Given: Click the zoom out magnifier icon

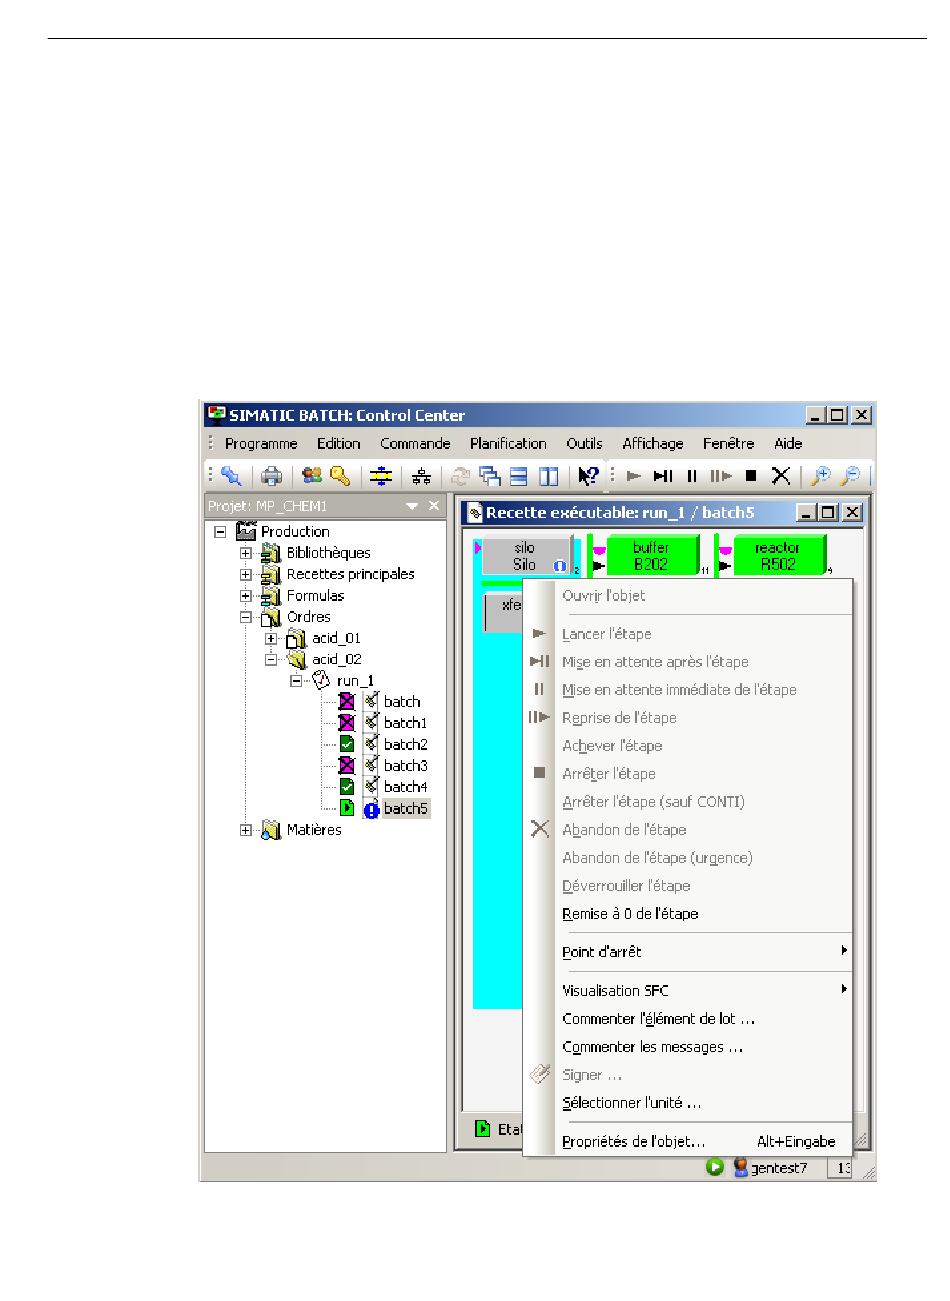Looking at the screenshot, I should click(850, 476).
